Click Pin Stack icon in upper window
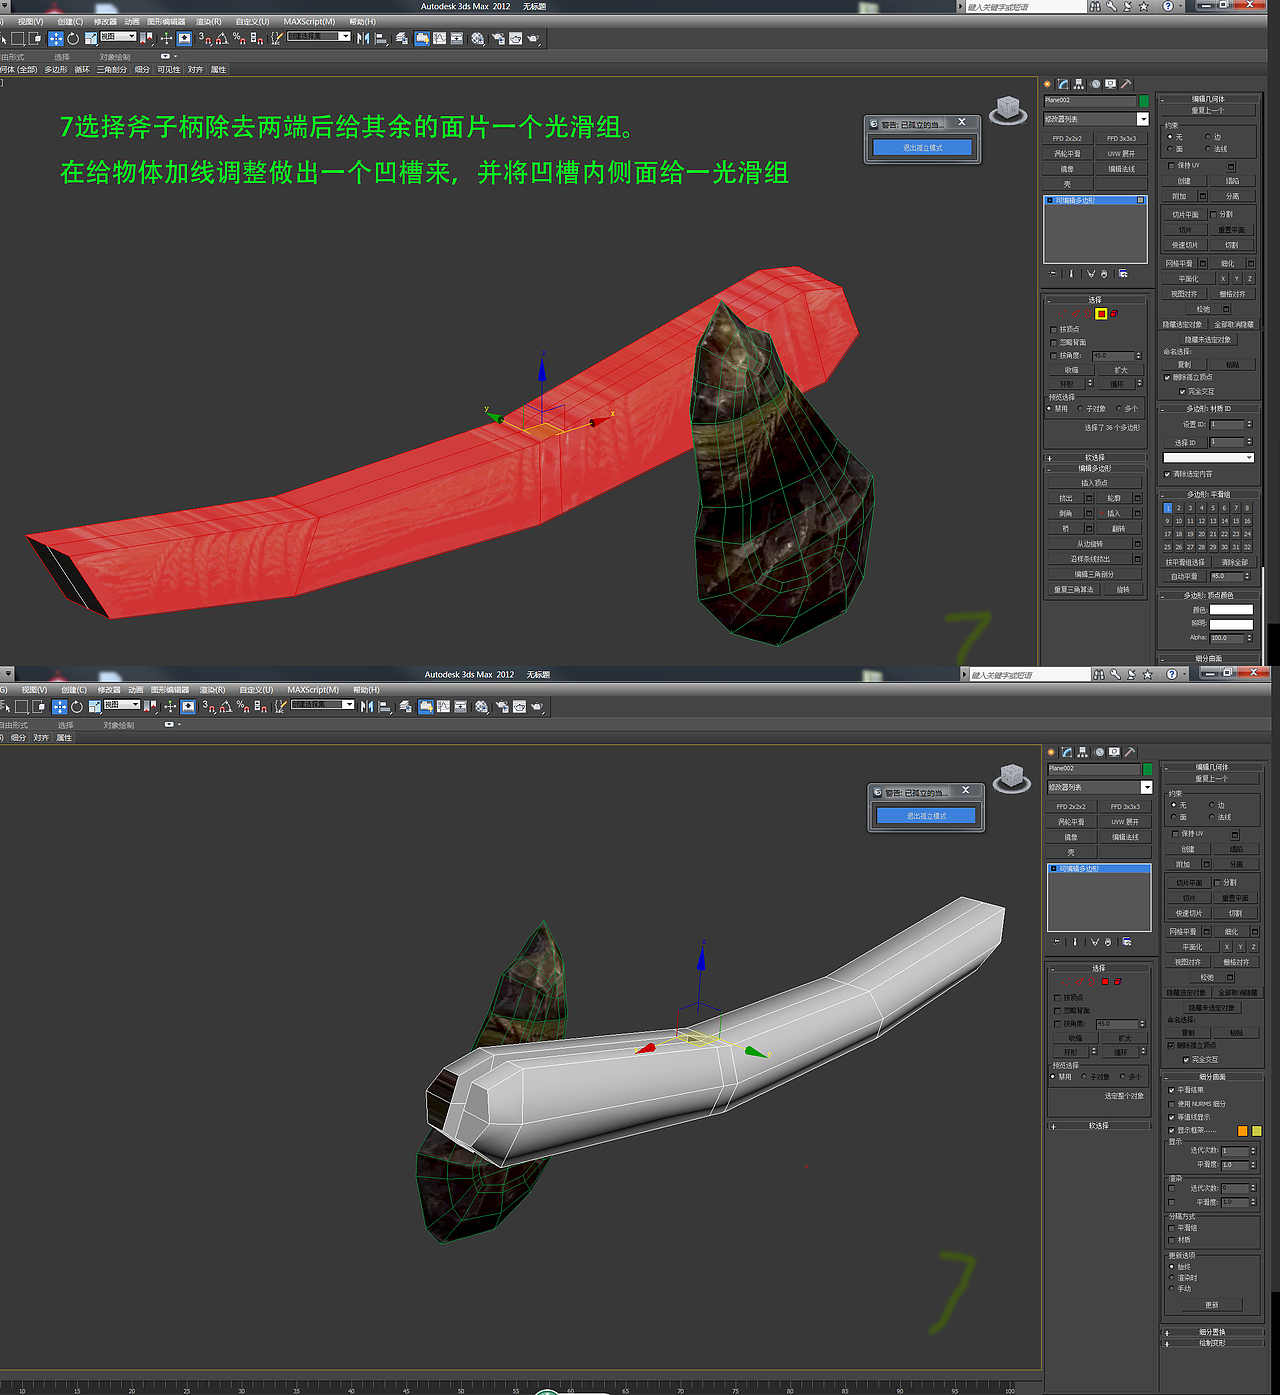This screenshot has width=1280, height=1395. point(1052,274)
